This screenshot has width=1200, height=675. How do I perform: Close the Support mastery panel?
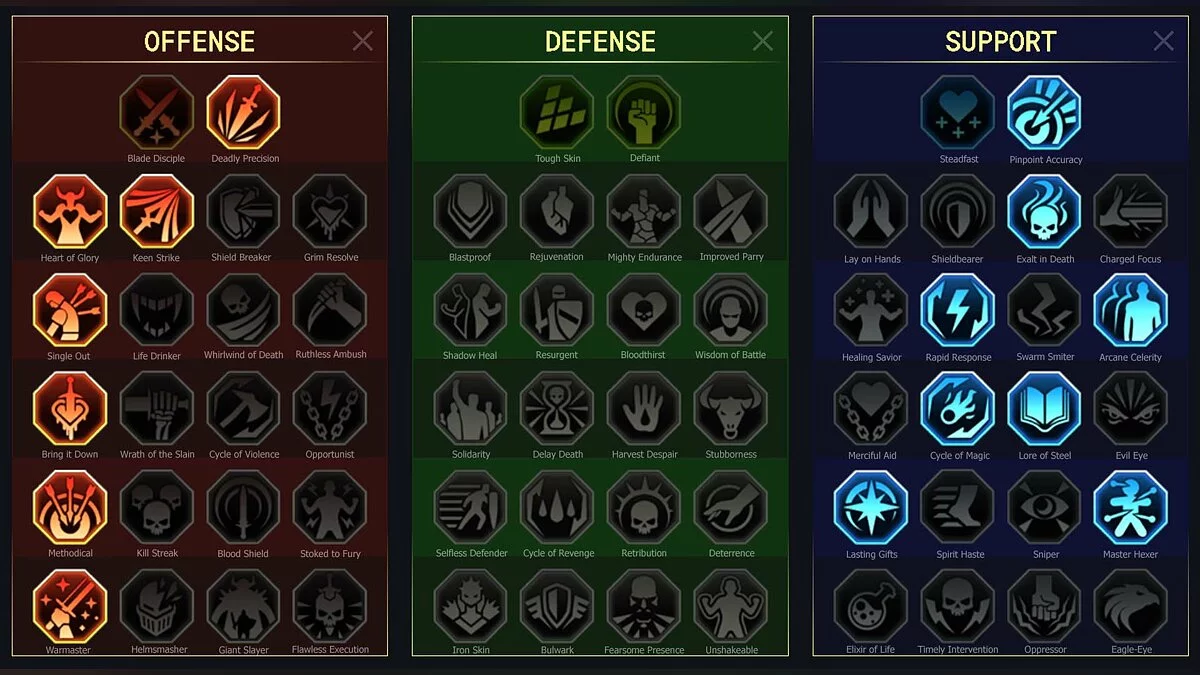pos(1163,41)
